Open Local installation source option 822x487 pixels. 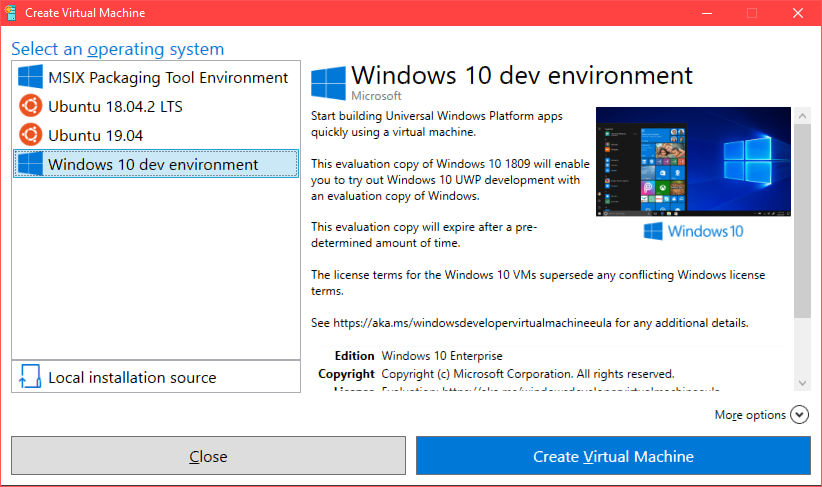pos(132,377)
